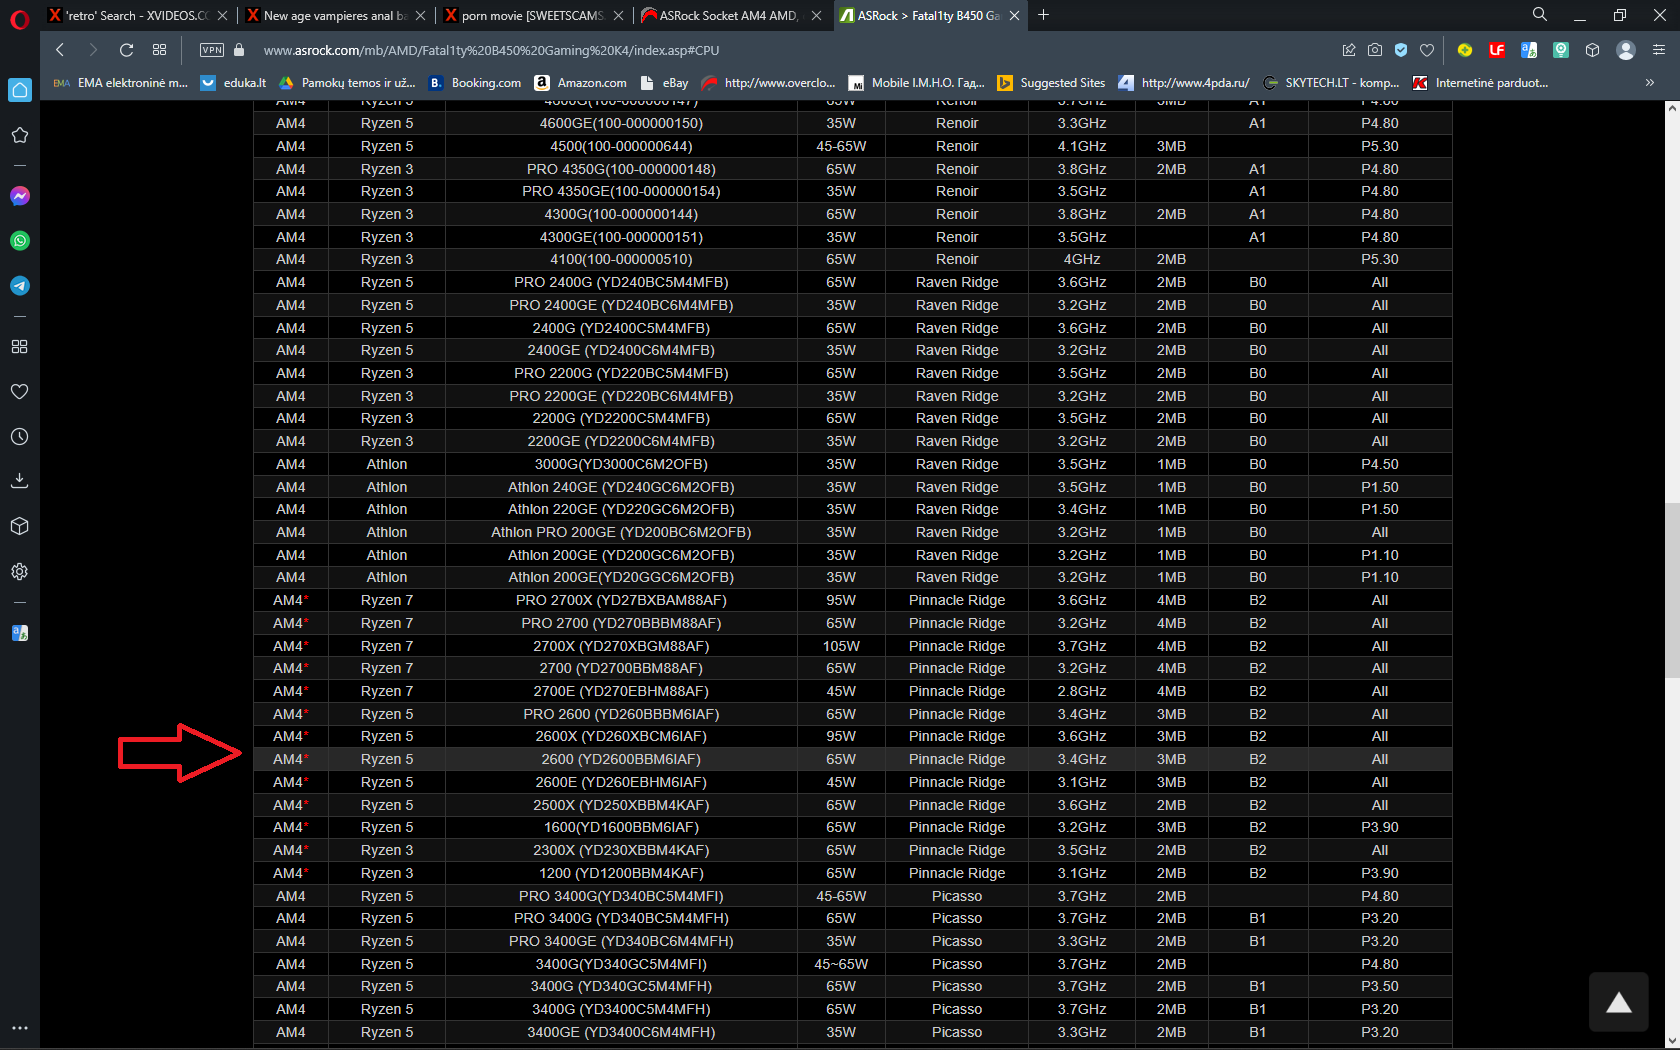Select the '2600 (YD2600BBM6IAF)' cell
The width and height of the screenshot is (1680, 1050).
coord(621,759)
